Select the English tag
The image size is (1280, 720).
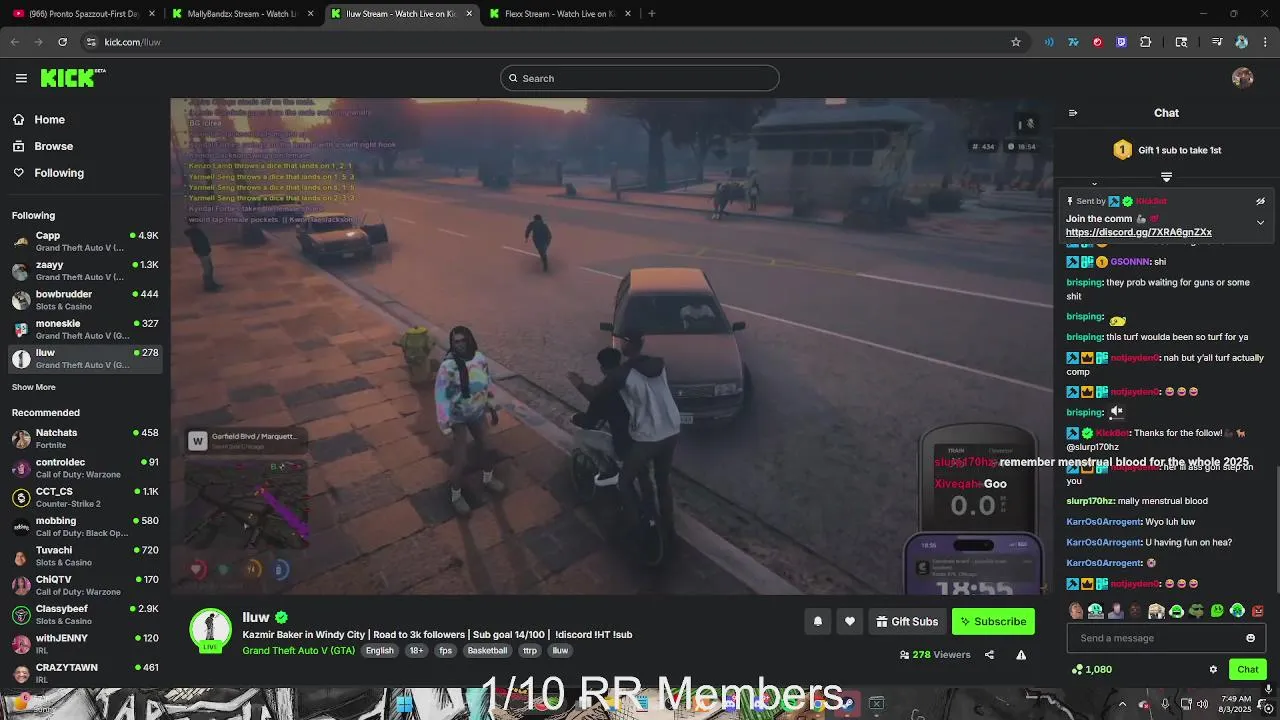pyautogui.click(x=380, y=650)
